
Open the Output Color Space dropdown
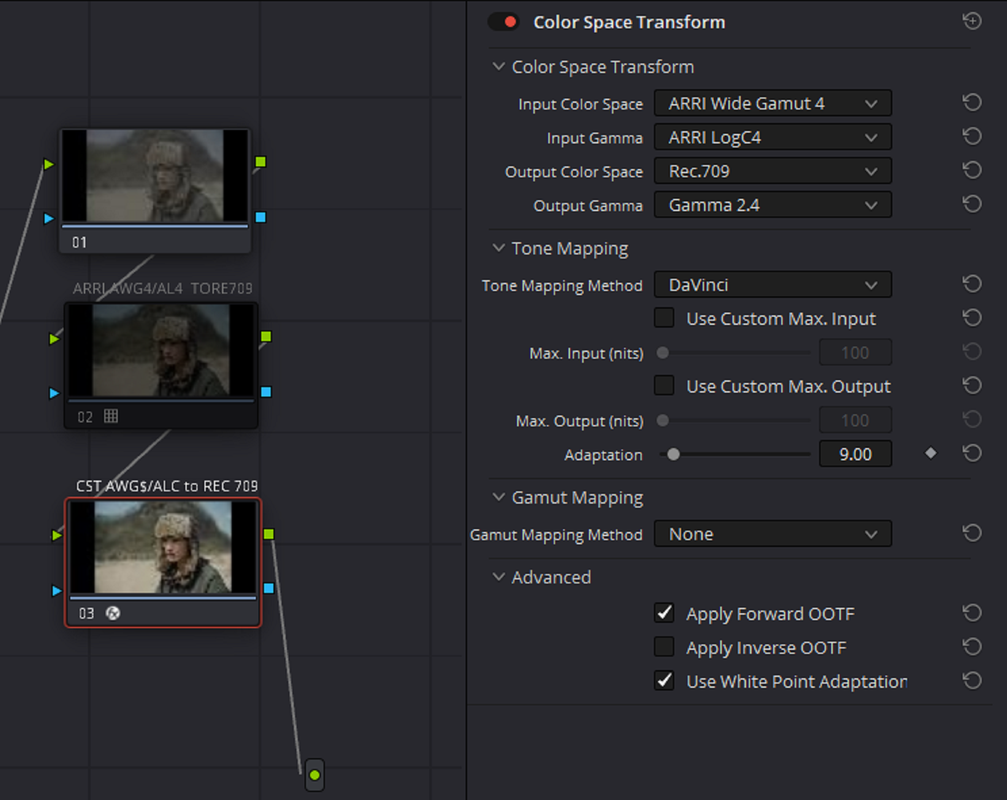click(773, 171)
